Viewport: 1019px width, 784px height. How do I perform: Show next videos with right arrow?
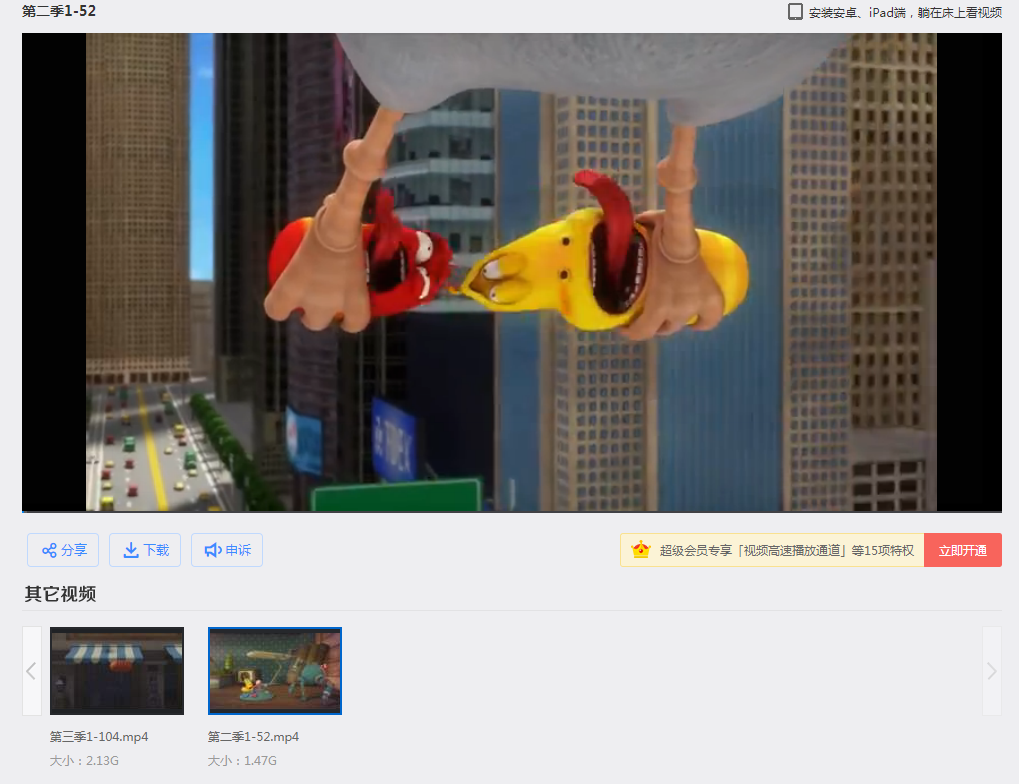(991, 671)
